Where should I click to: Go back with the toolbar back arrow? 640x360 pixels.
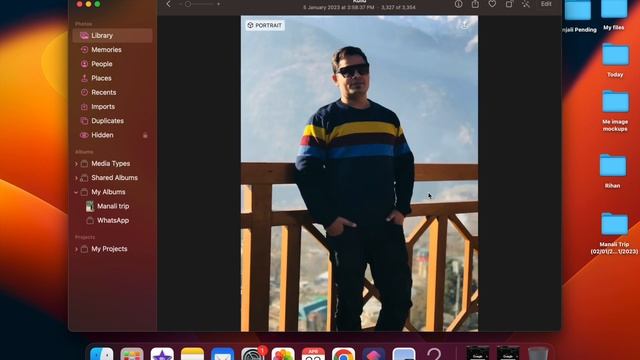point(169,4)
